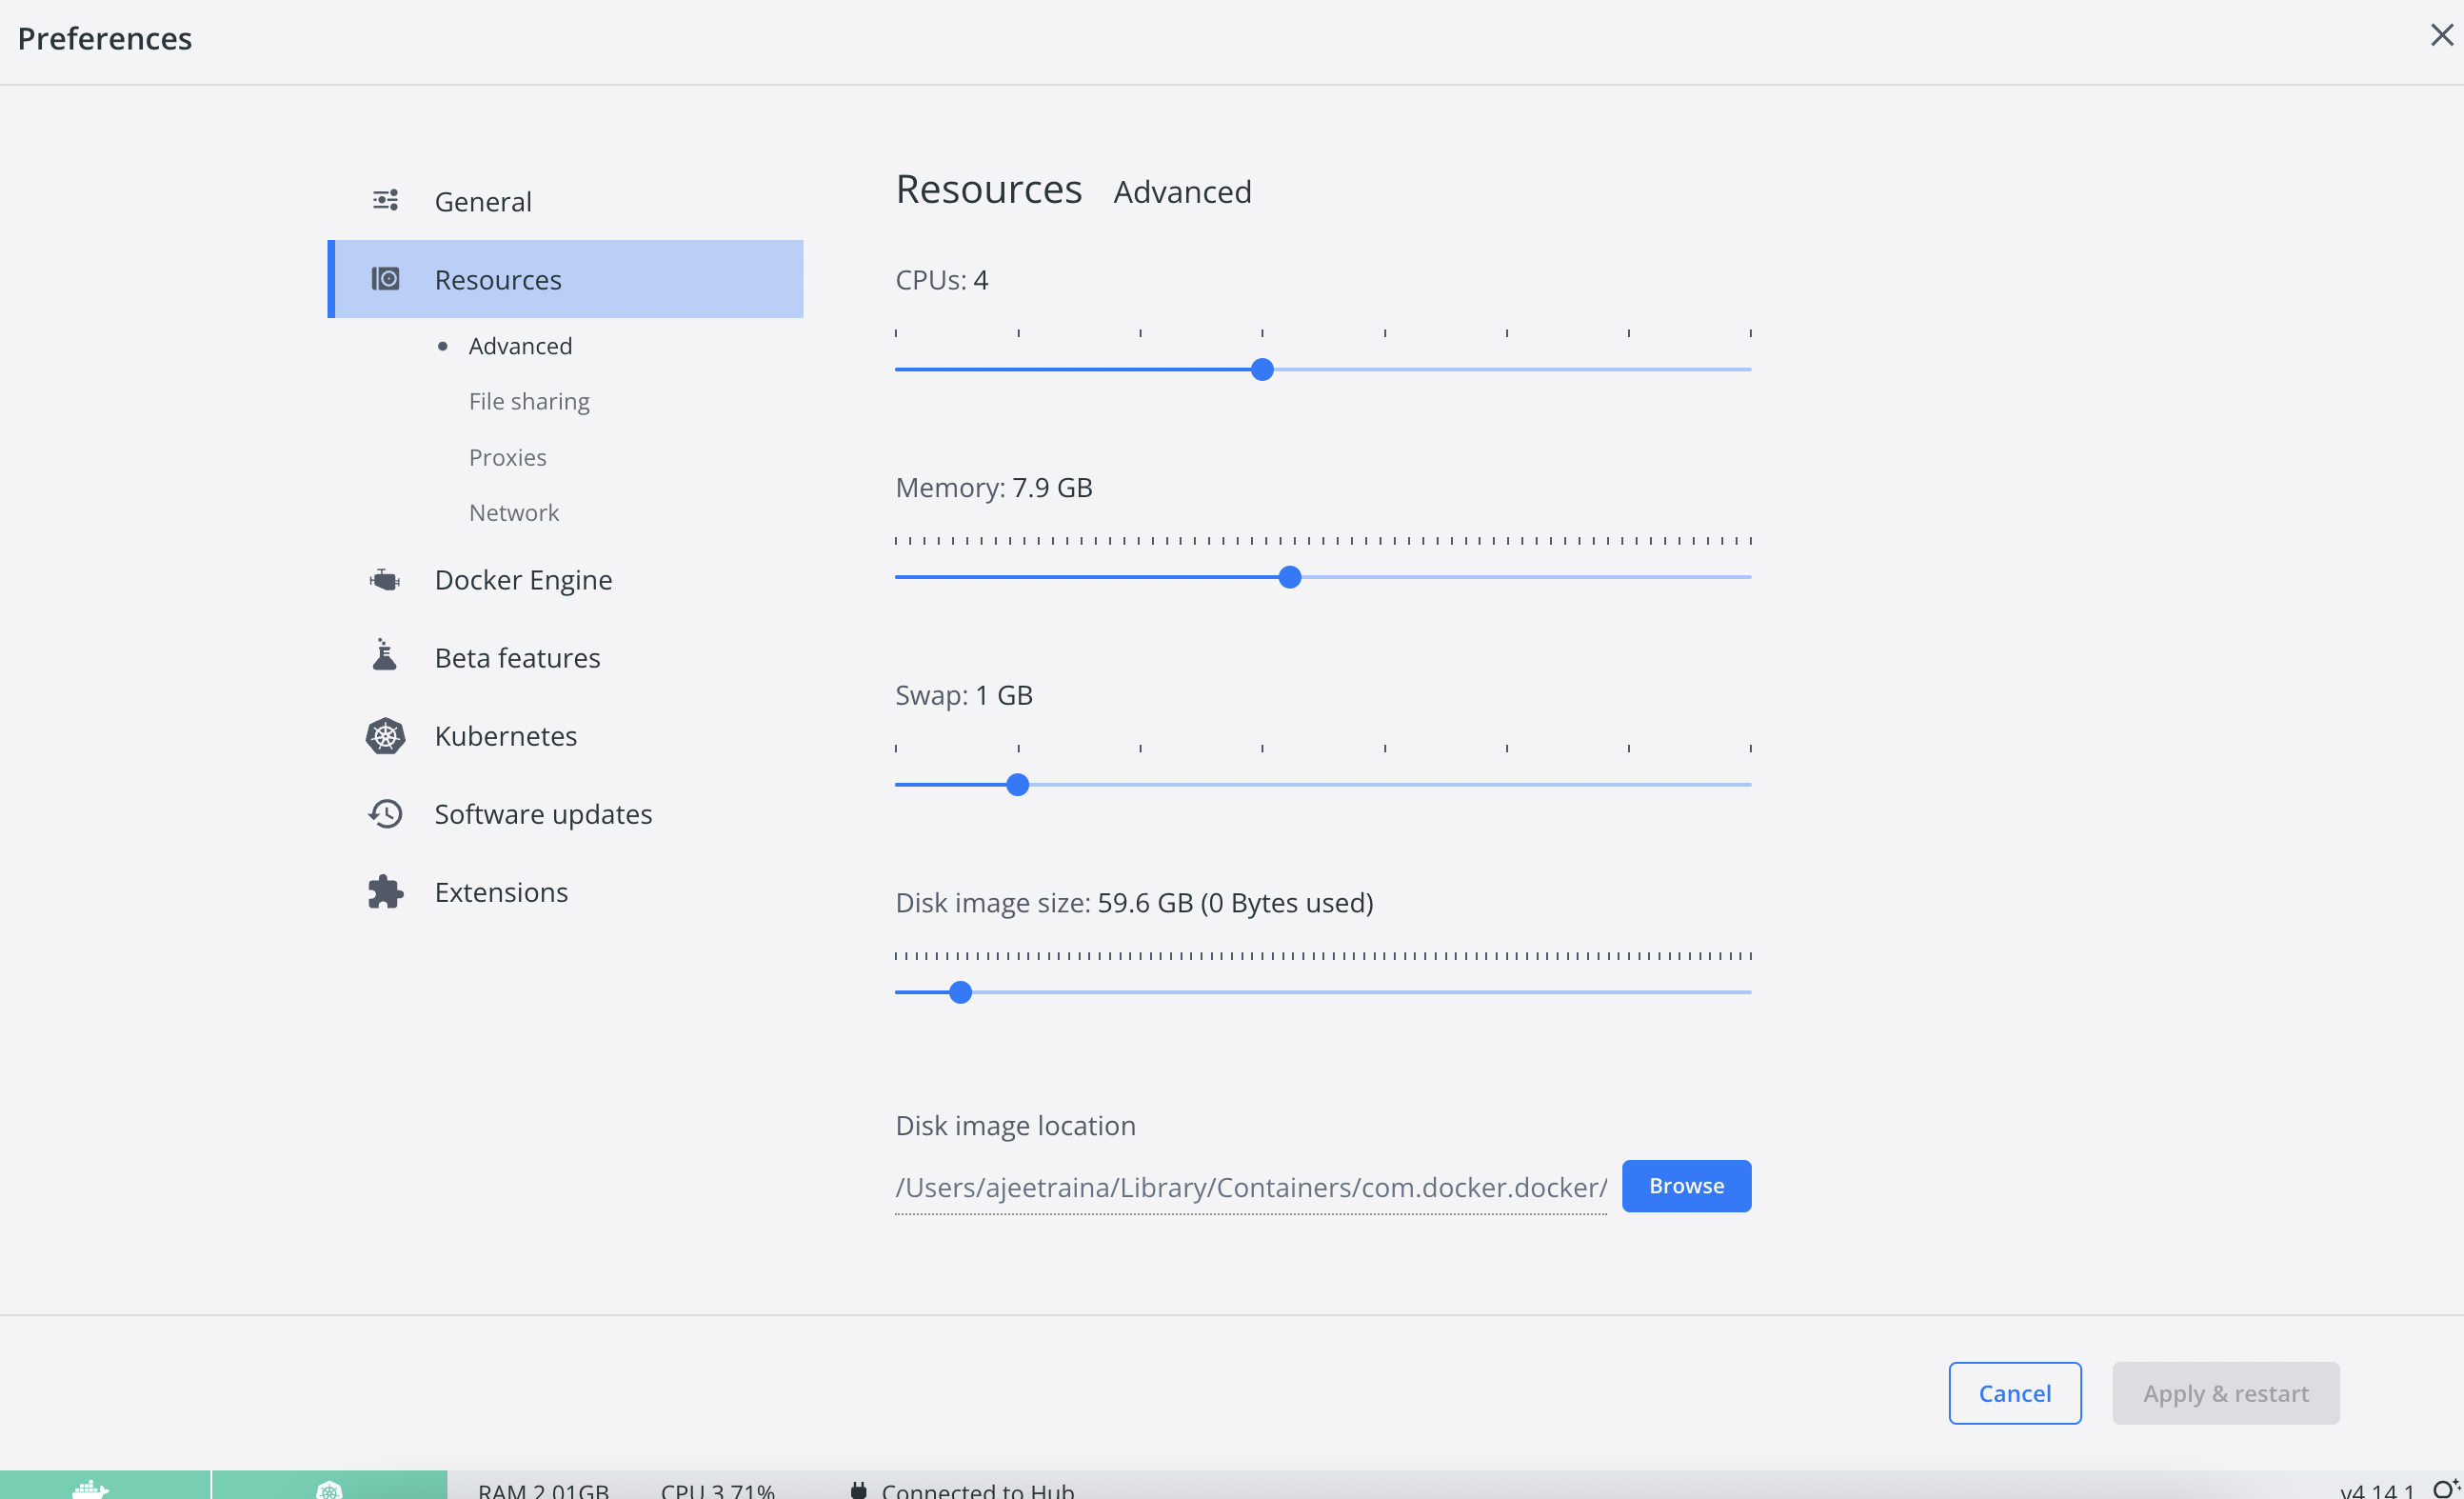
Task: Click the Extensions puzzle piece icon
Action: click(x=385, y=892)
